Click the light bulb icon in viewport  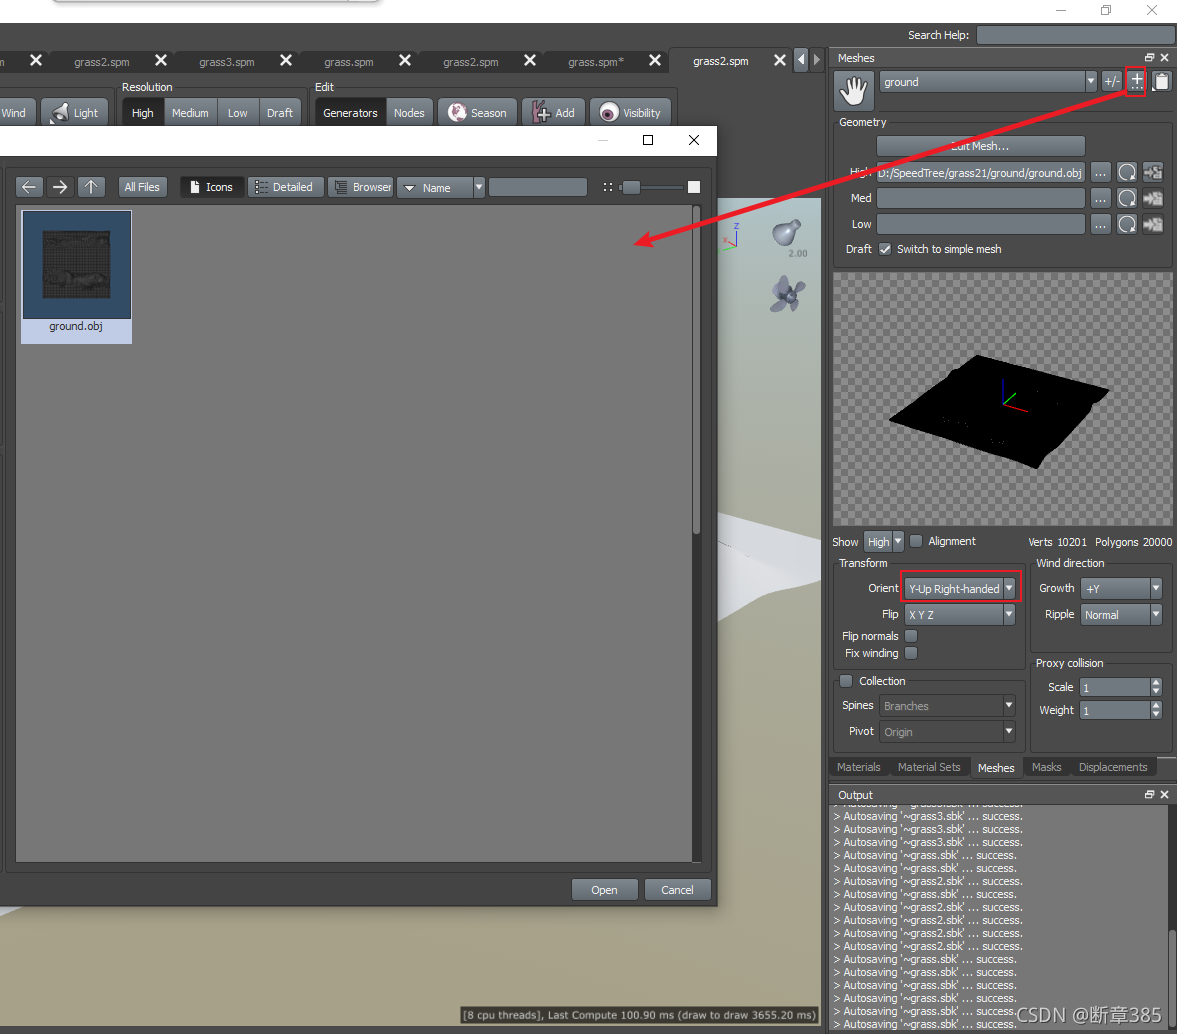[x=786, y=234]
